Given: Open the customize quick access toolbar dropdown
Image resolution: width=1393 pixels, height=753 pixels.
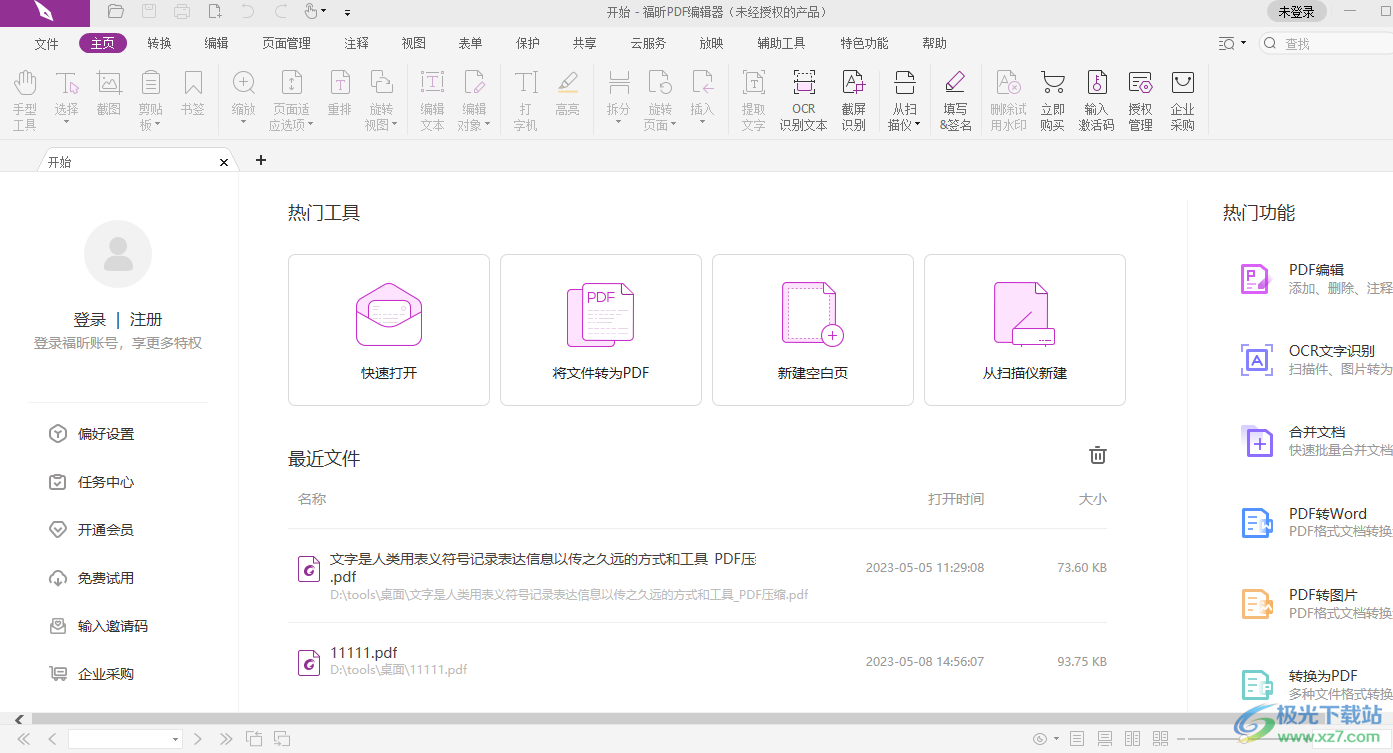Looking at the screenshot, I should pyautogui.click(x=347, y=13).
